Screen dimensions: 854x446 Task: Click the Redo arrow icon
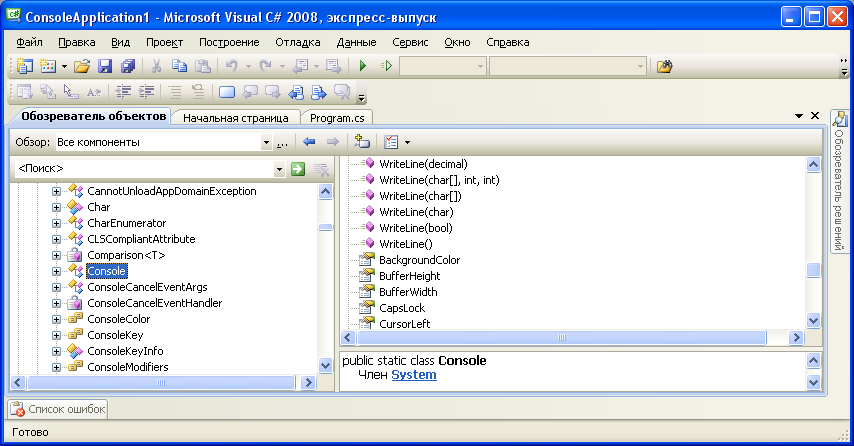(x=265, y=66)
